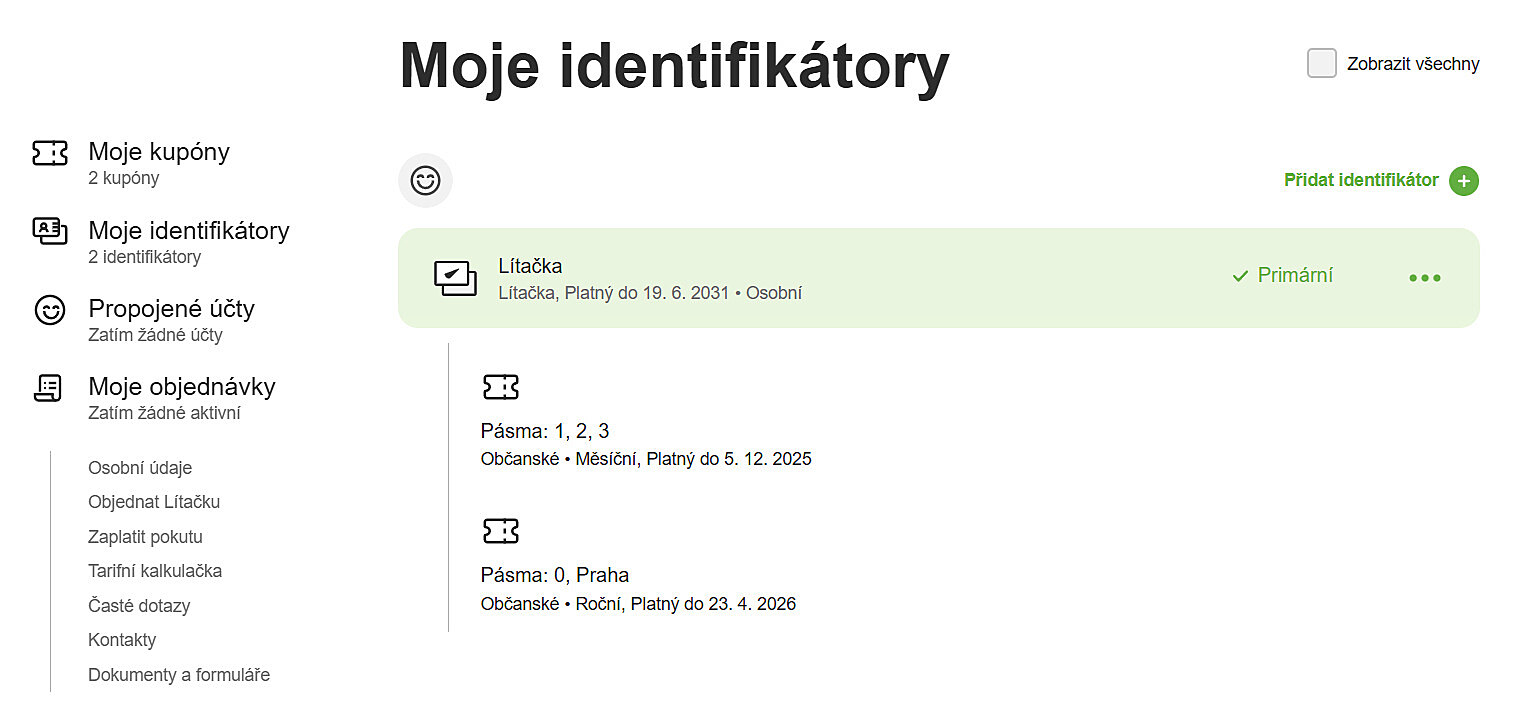The height and width of the screenshot is (709, 1526).
Task: Click the ticket icon for Pásma 0, Praha
Action: (x=501, y=531)
